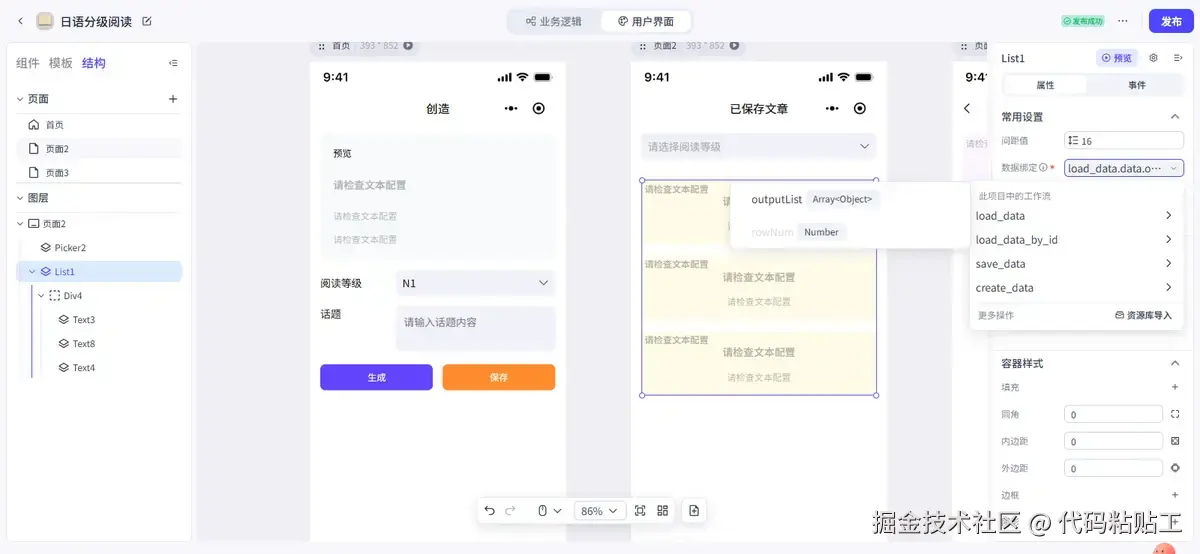Open the three-dot more menu near 发布
The width and height of the screenshot is (1200, 554).
[x=1123, y=21]
